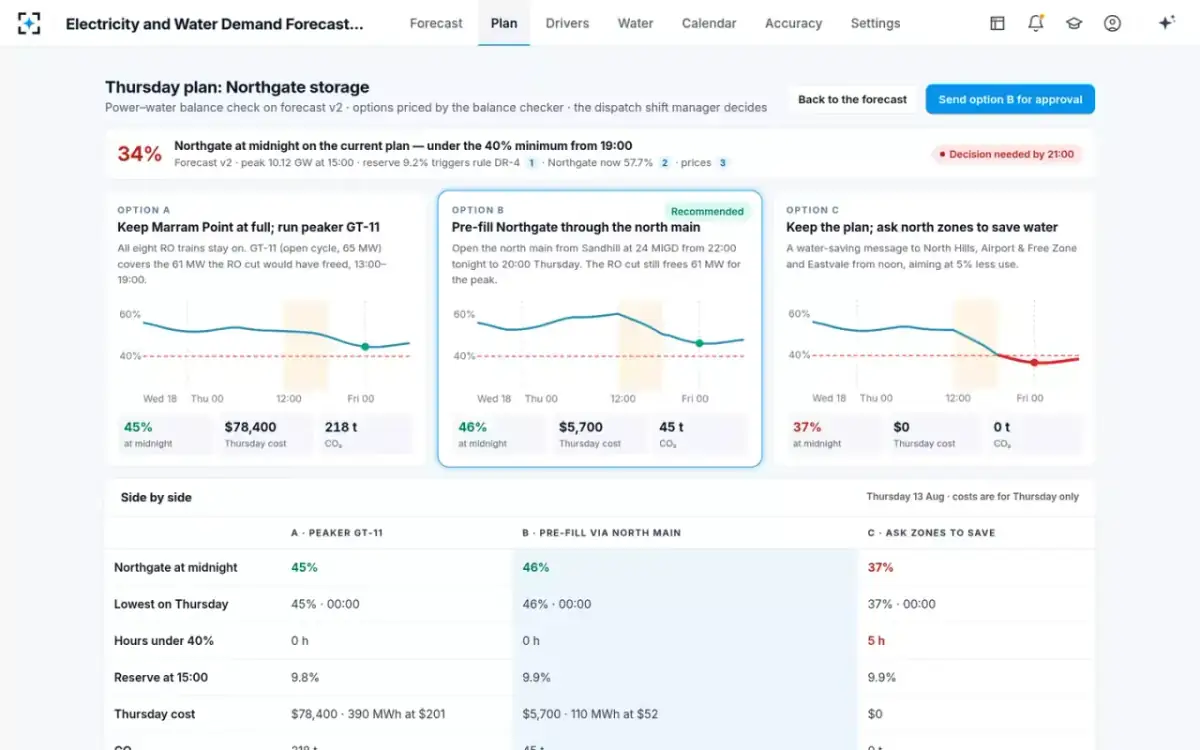Click the midnight marker on Option A chart

[x=365, y=347]
